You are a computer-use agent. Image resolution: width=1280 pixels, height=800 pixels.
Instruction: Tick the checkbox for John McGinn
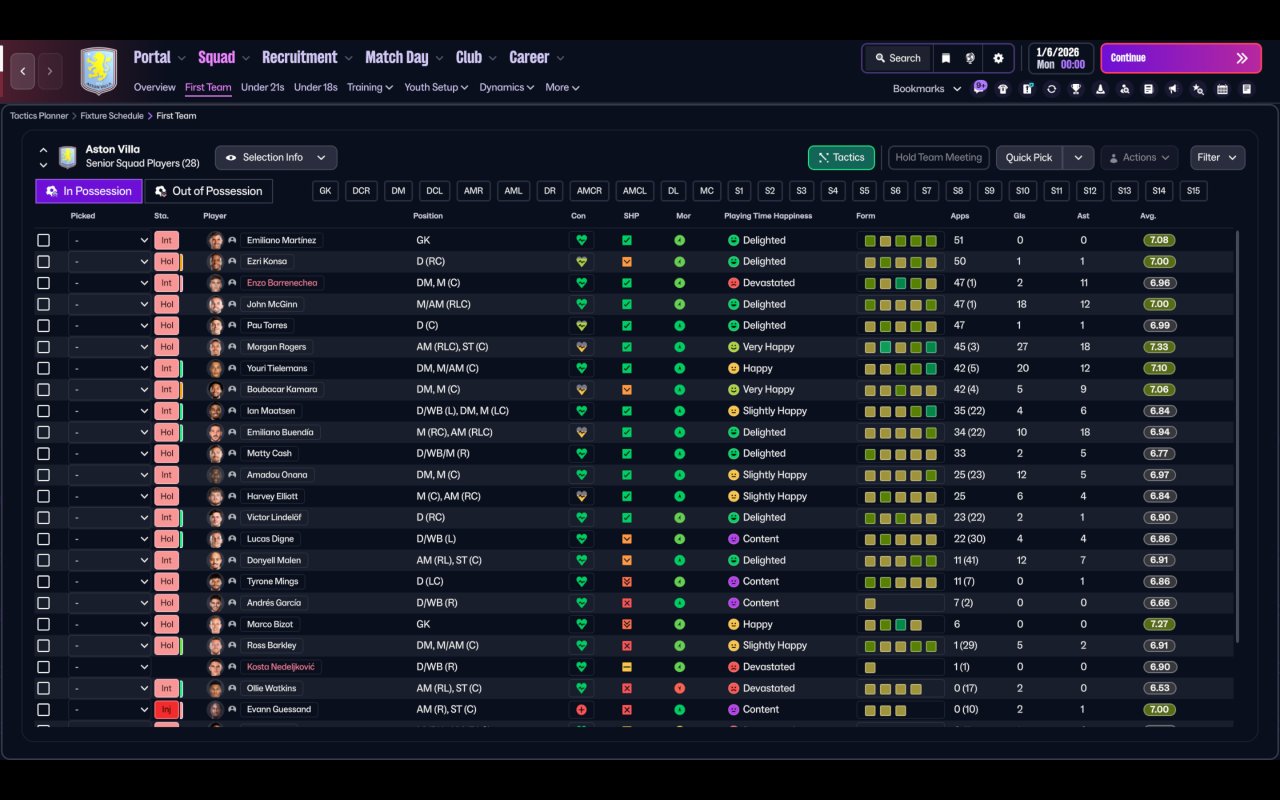tap(43, 304)
